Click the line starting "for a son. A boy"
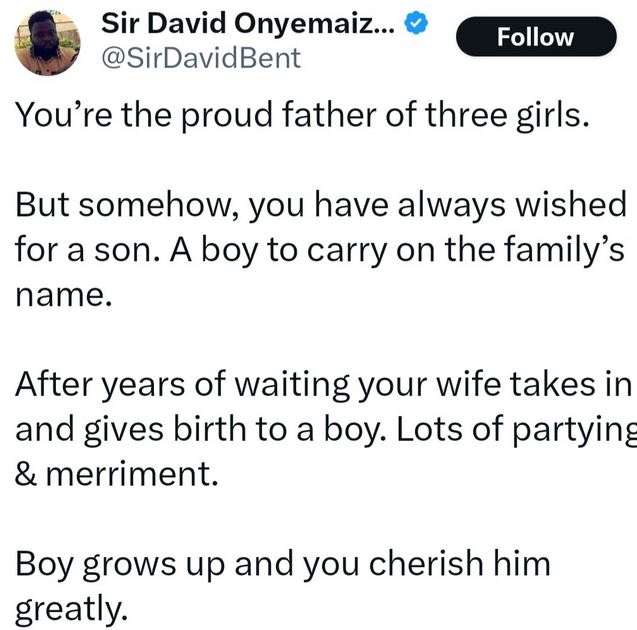Viewport: 637px width, 630px height. (x=320, y=250)
